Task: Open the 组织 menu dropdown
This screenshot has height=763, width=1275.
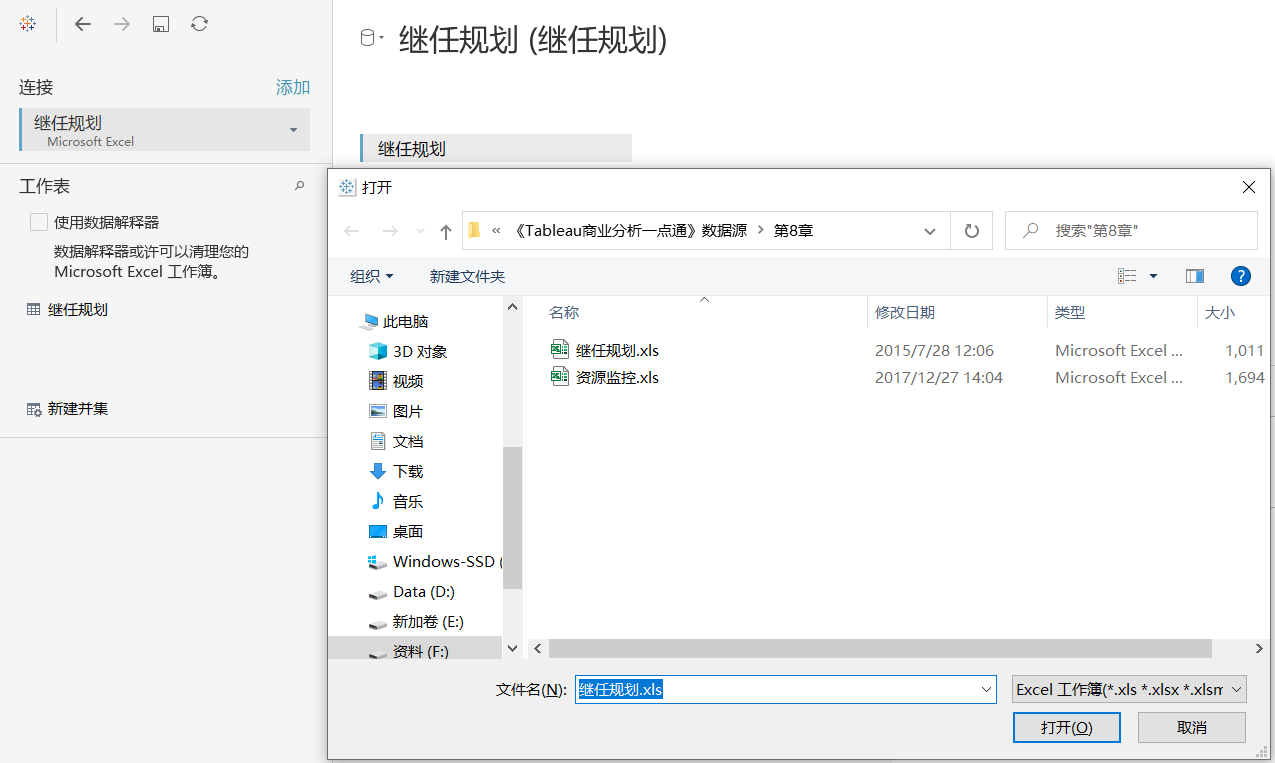Action: click(372, 276)
